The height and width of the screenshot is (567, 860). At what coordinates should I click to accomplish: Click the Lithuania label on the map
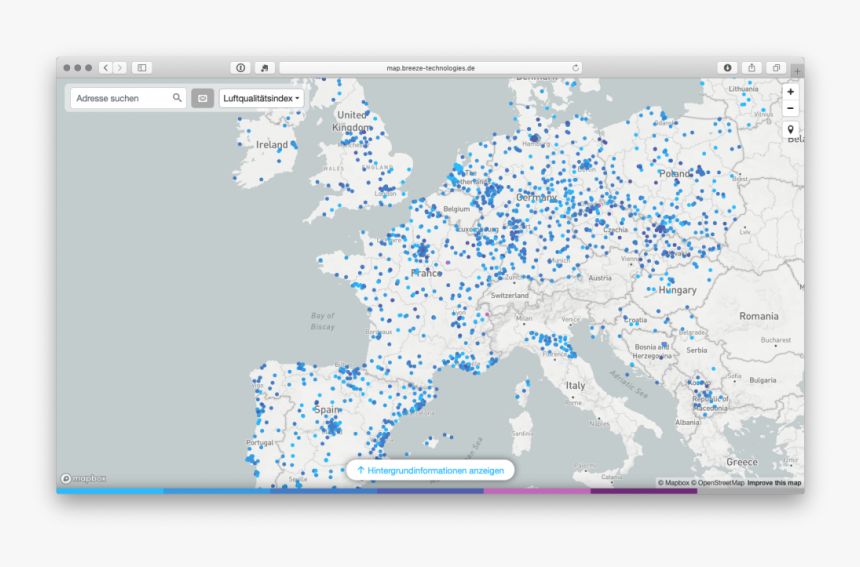click(x=743, y=89)
